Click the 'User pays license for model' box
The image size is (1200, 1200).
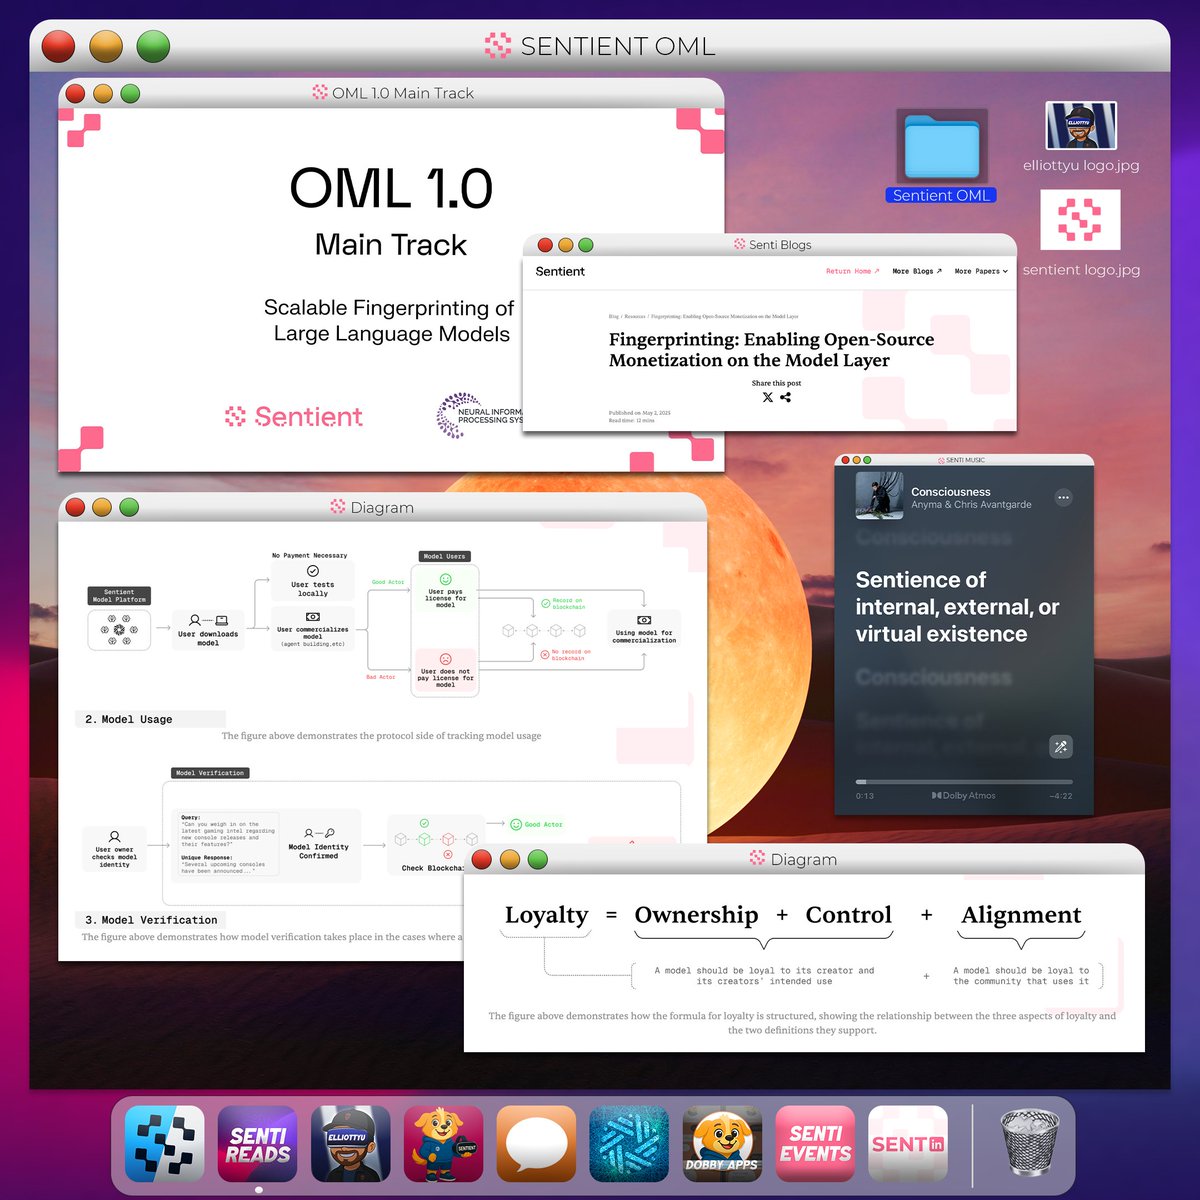pos(445,590)
